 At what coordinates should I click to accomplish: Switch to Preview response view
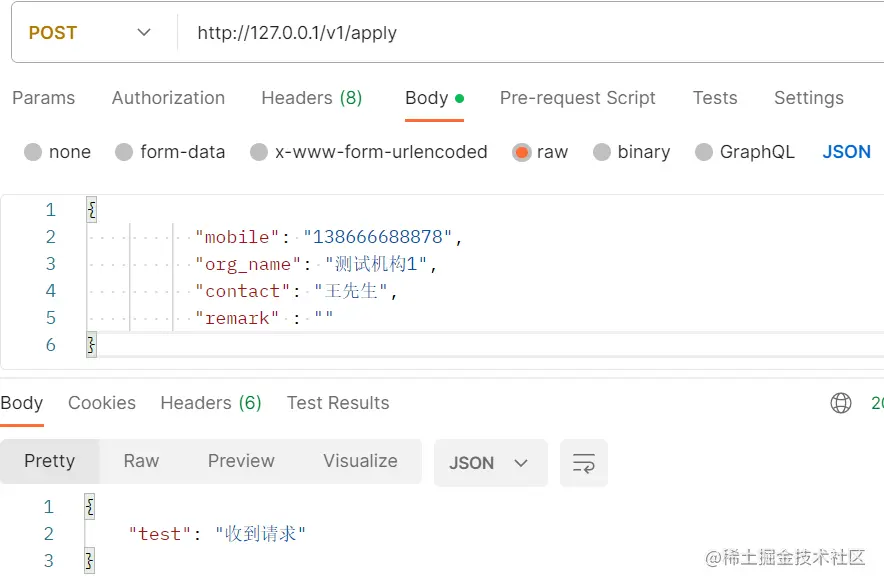241,461
